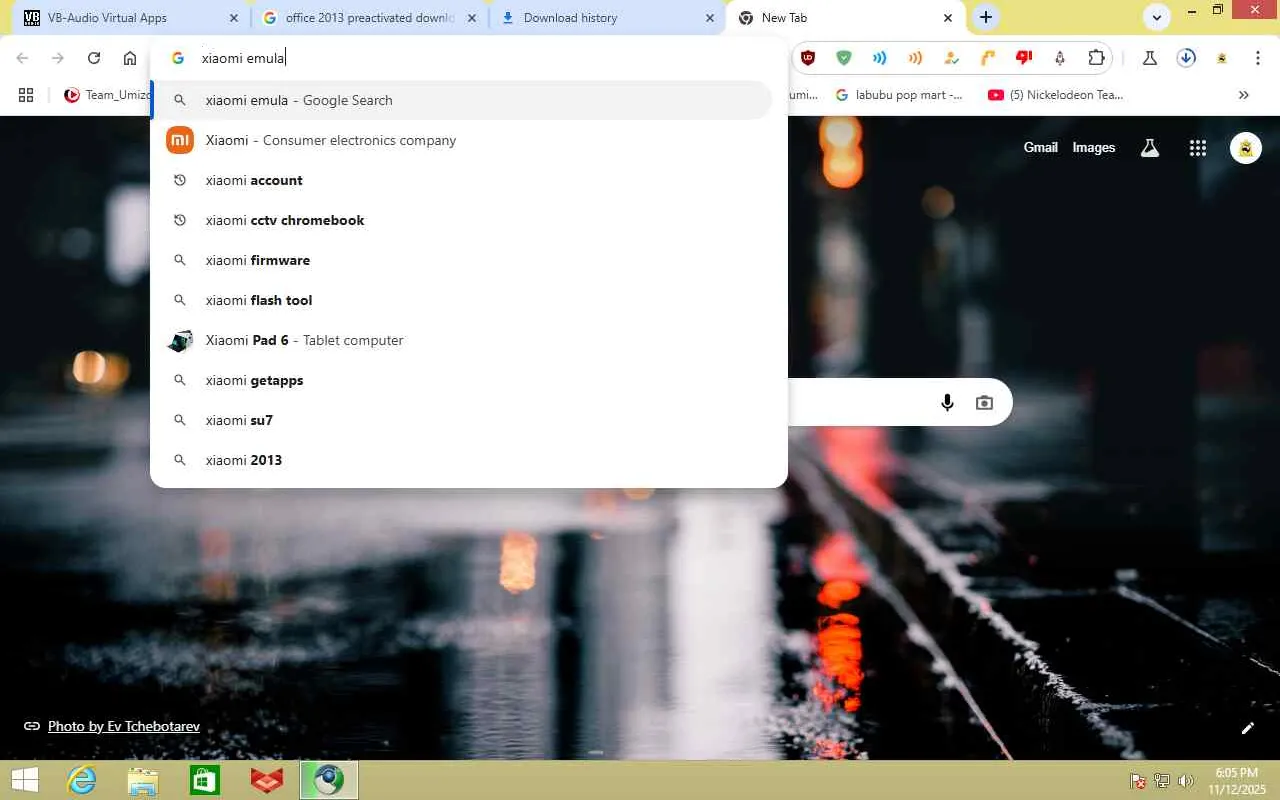1280x800 pixels.
Task: Go to the home page
Action: [x=130, y=58]
